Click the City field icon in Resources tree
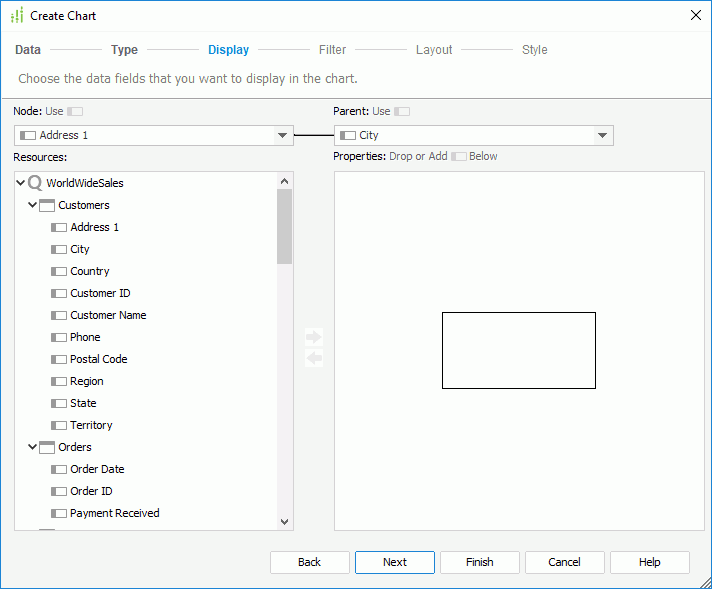Screen dimensions: 712x589 59,249
